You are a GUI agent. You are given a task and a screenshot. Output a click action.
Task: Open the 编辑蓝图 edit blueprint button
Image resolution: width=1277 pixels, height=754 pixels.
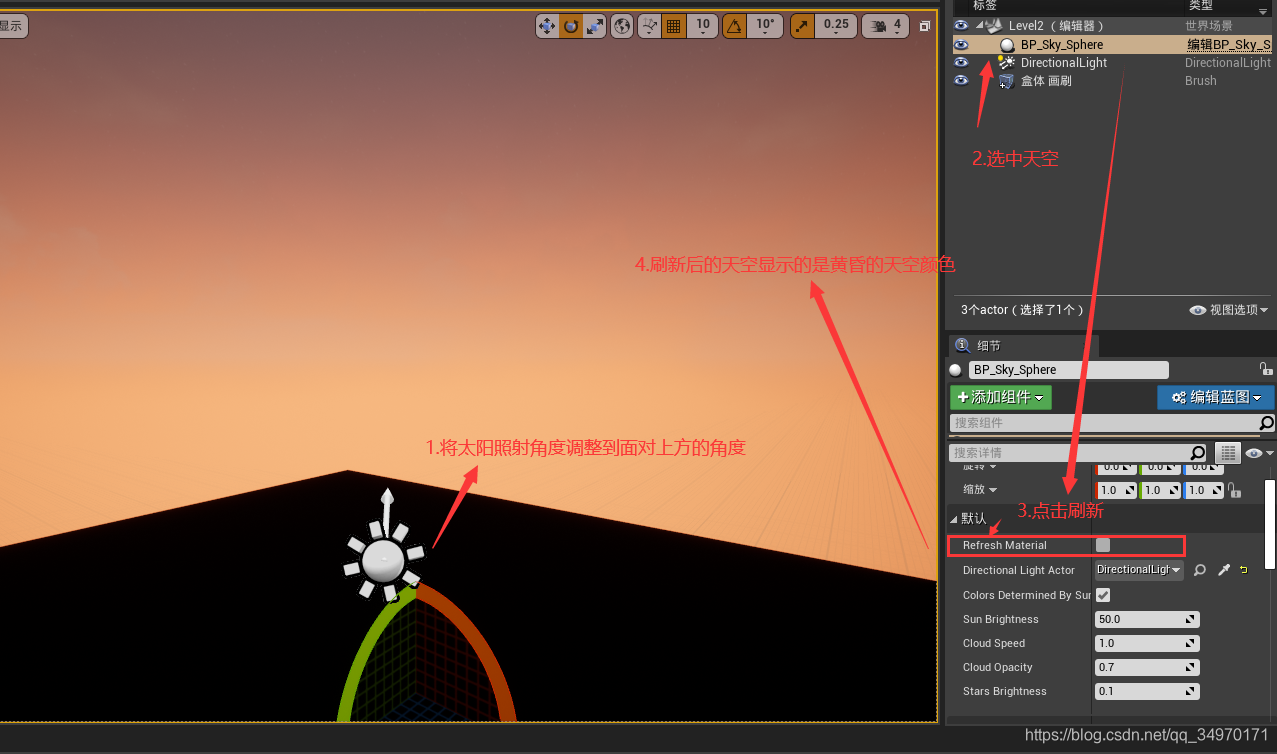click(x=1216, y=398)
